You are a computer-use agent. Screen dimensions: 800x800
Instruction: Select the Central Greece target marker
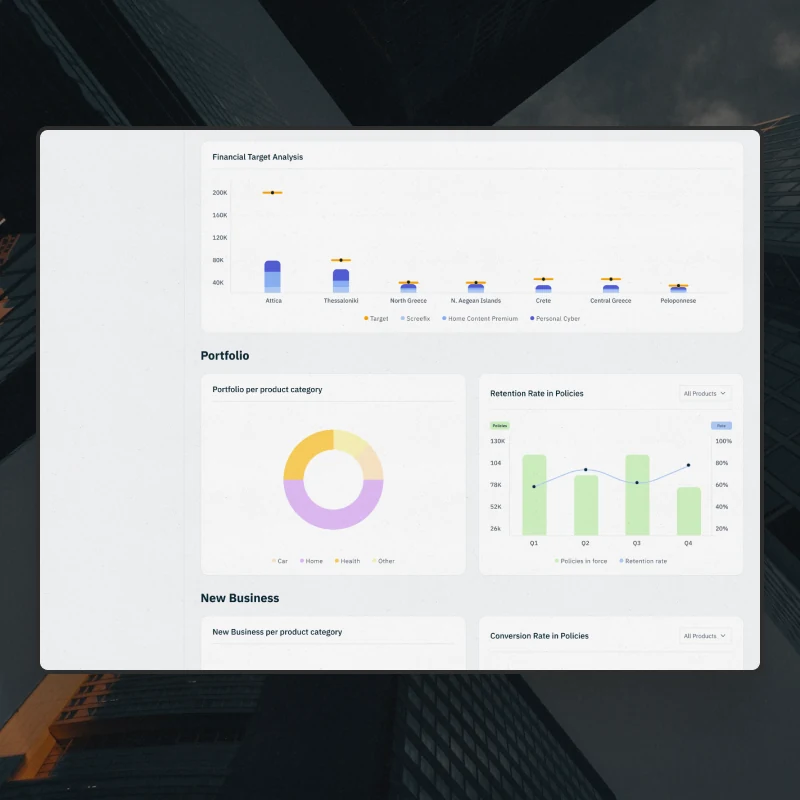(611, 279)
